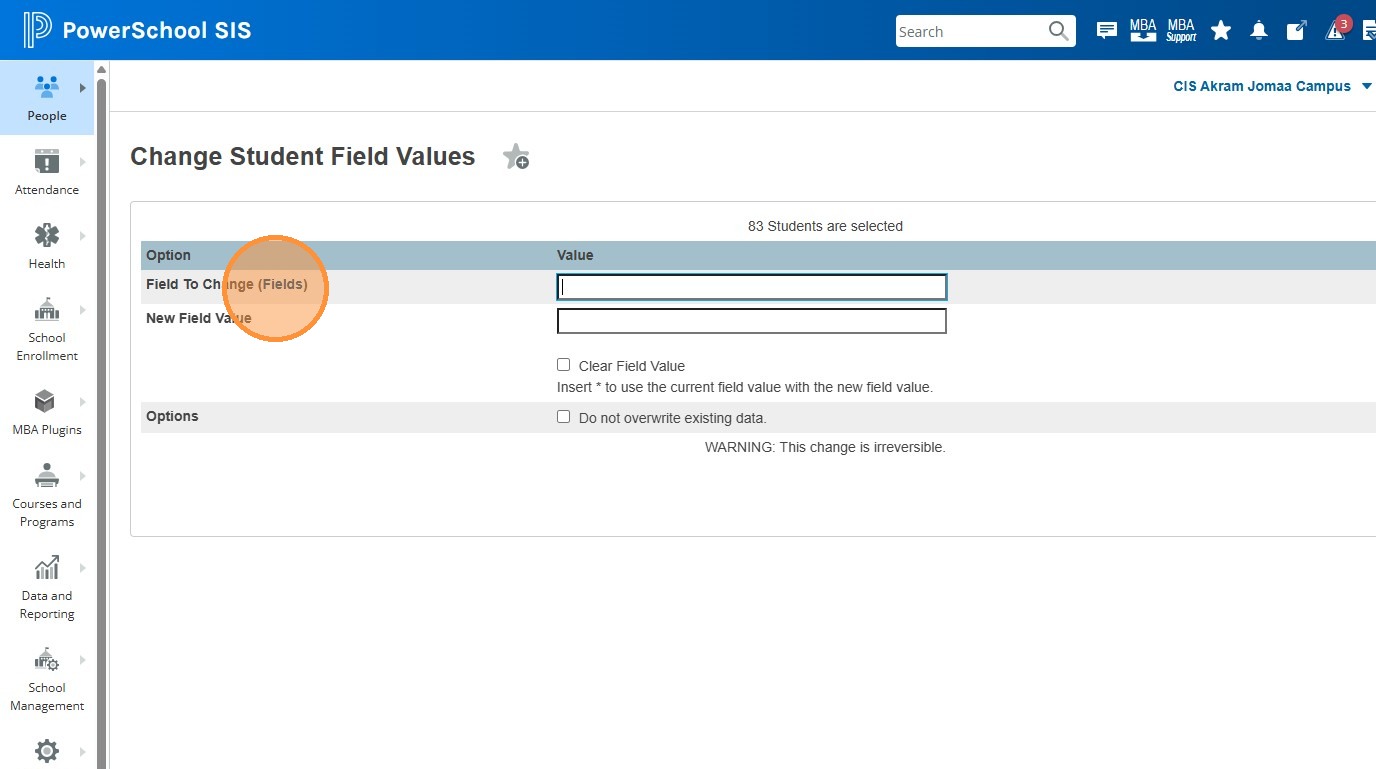
Task: Click the MBA download icon
Action: click(x=1143, y=31)
